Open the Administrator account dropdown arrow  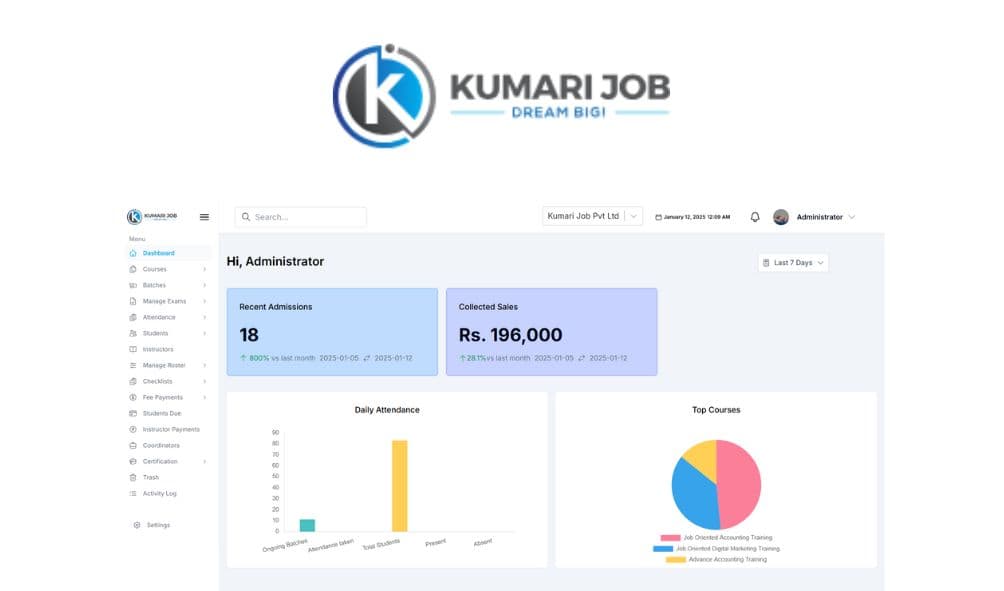coord(852,217)
